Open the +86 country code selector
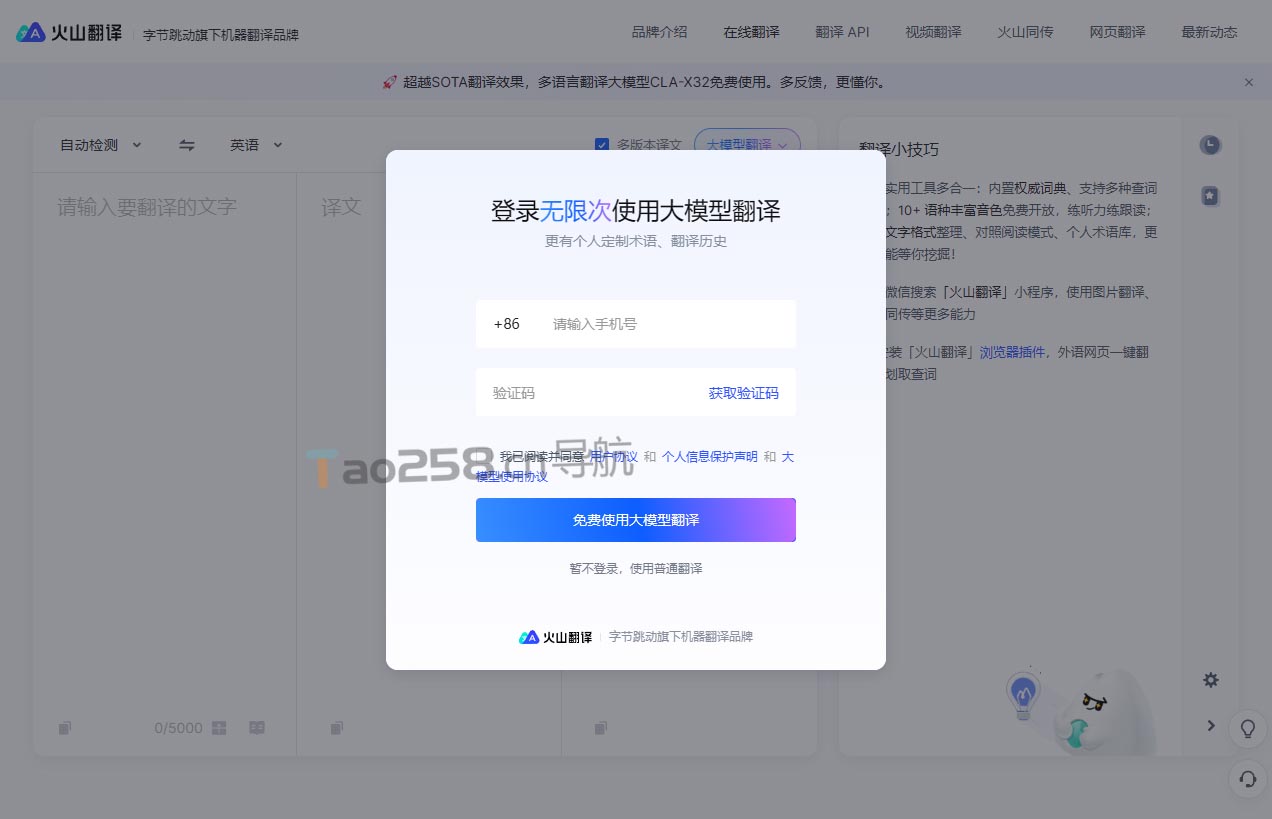Screen dimensions: 1272x819 (x=507, y=324)
